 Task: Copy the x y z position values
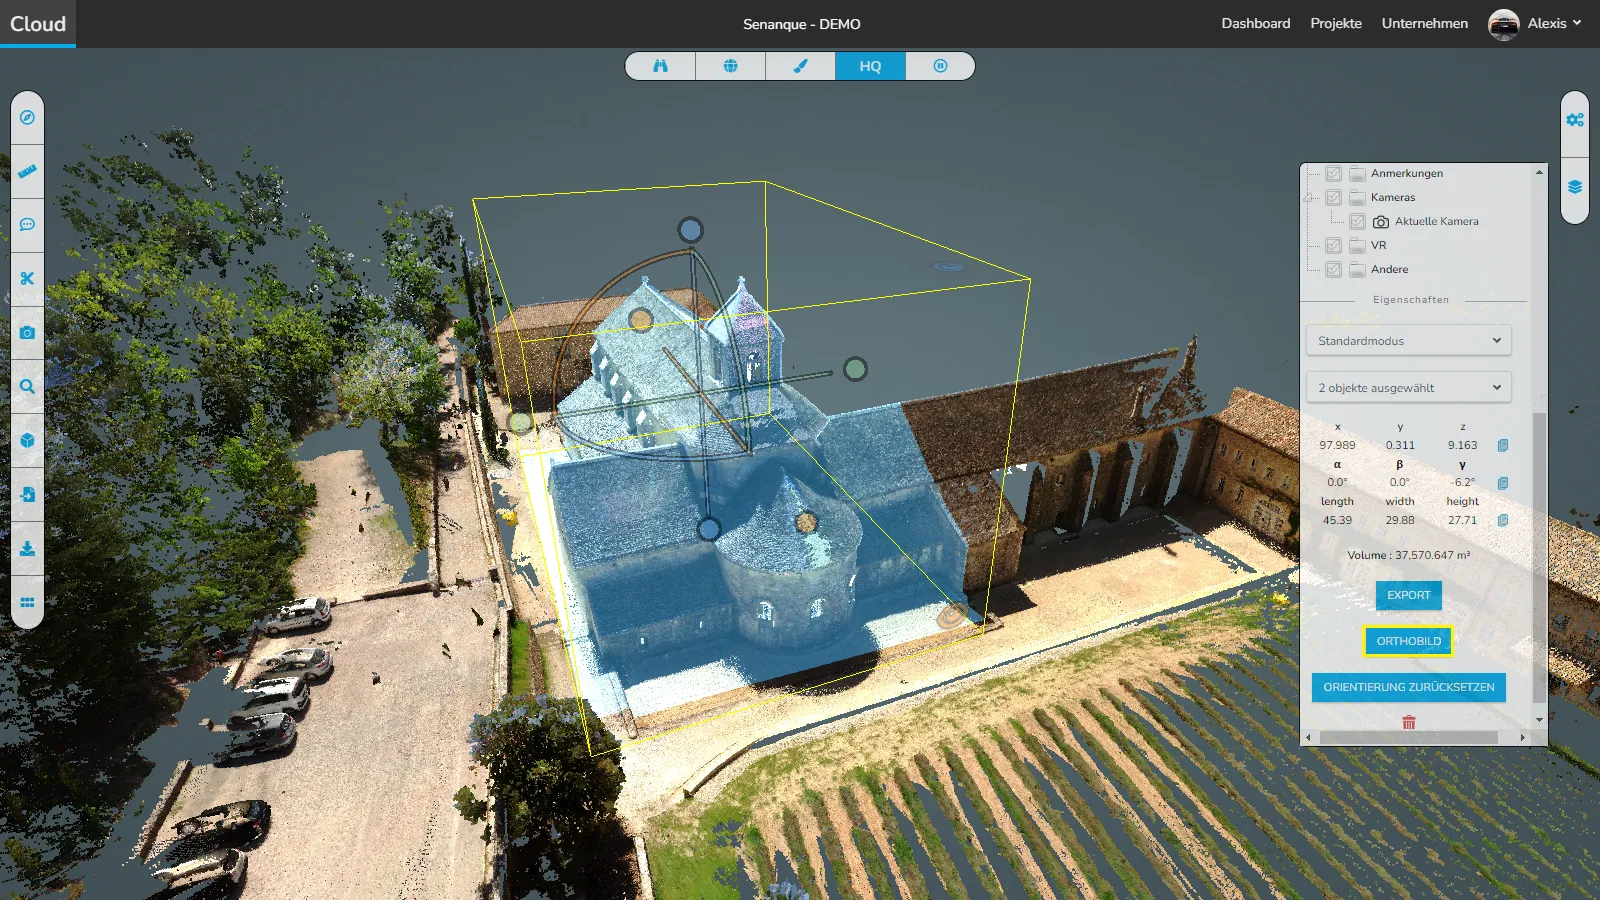point(1503,445)
